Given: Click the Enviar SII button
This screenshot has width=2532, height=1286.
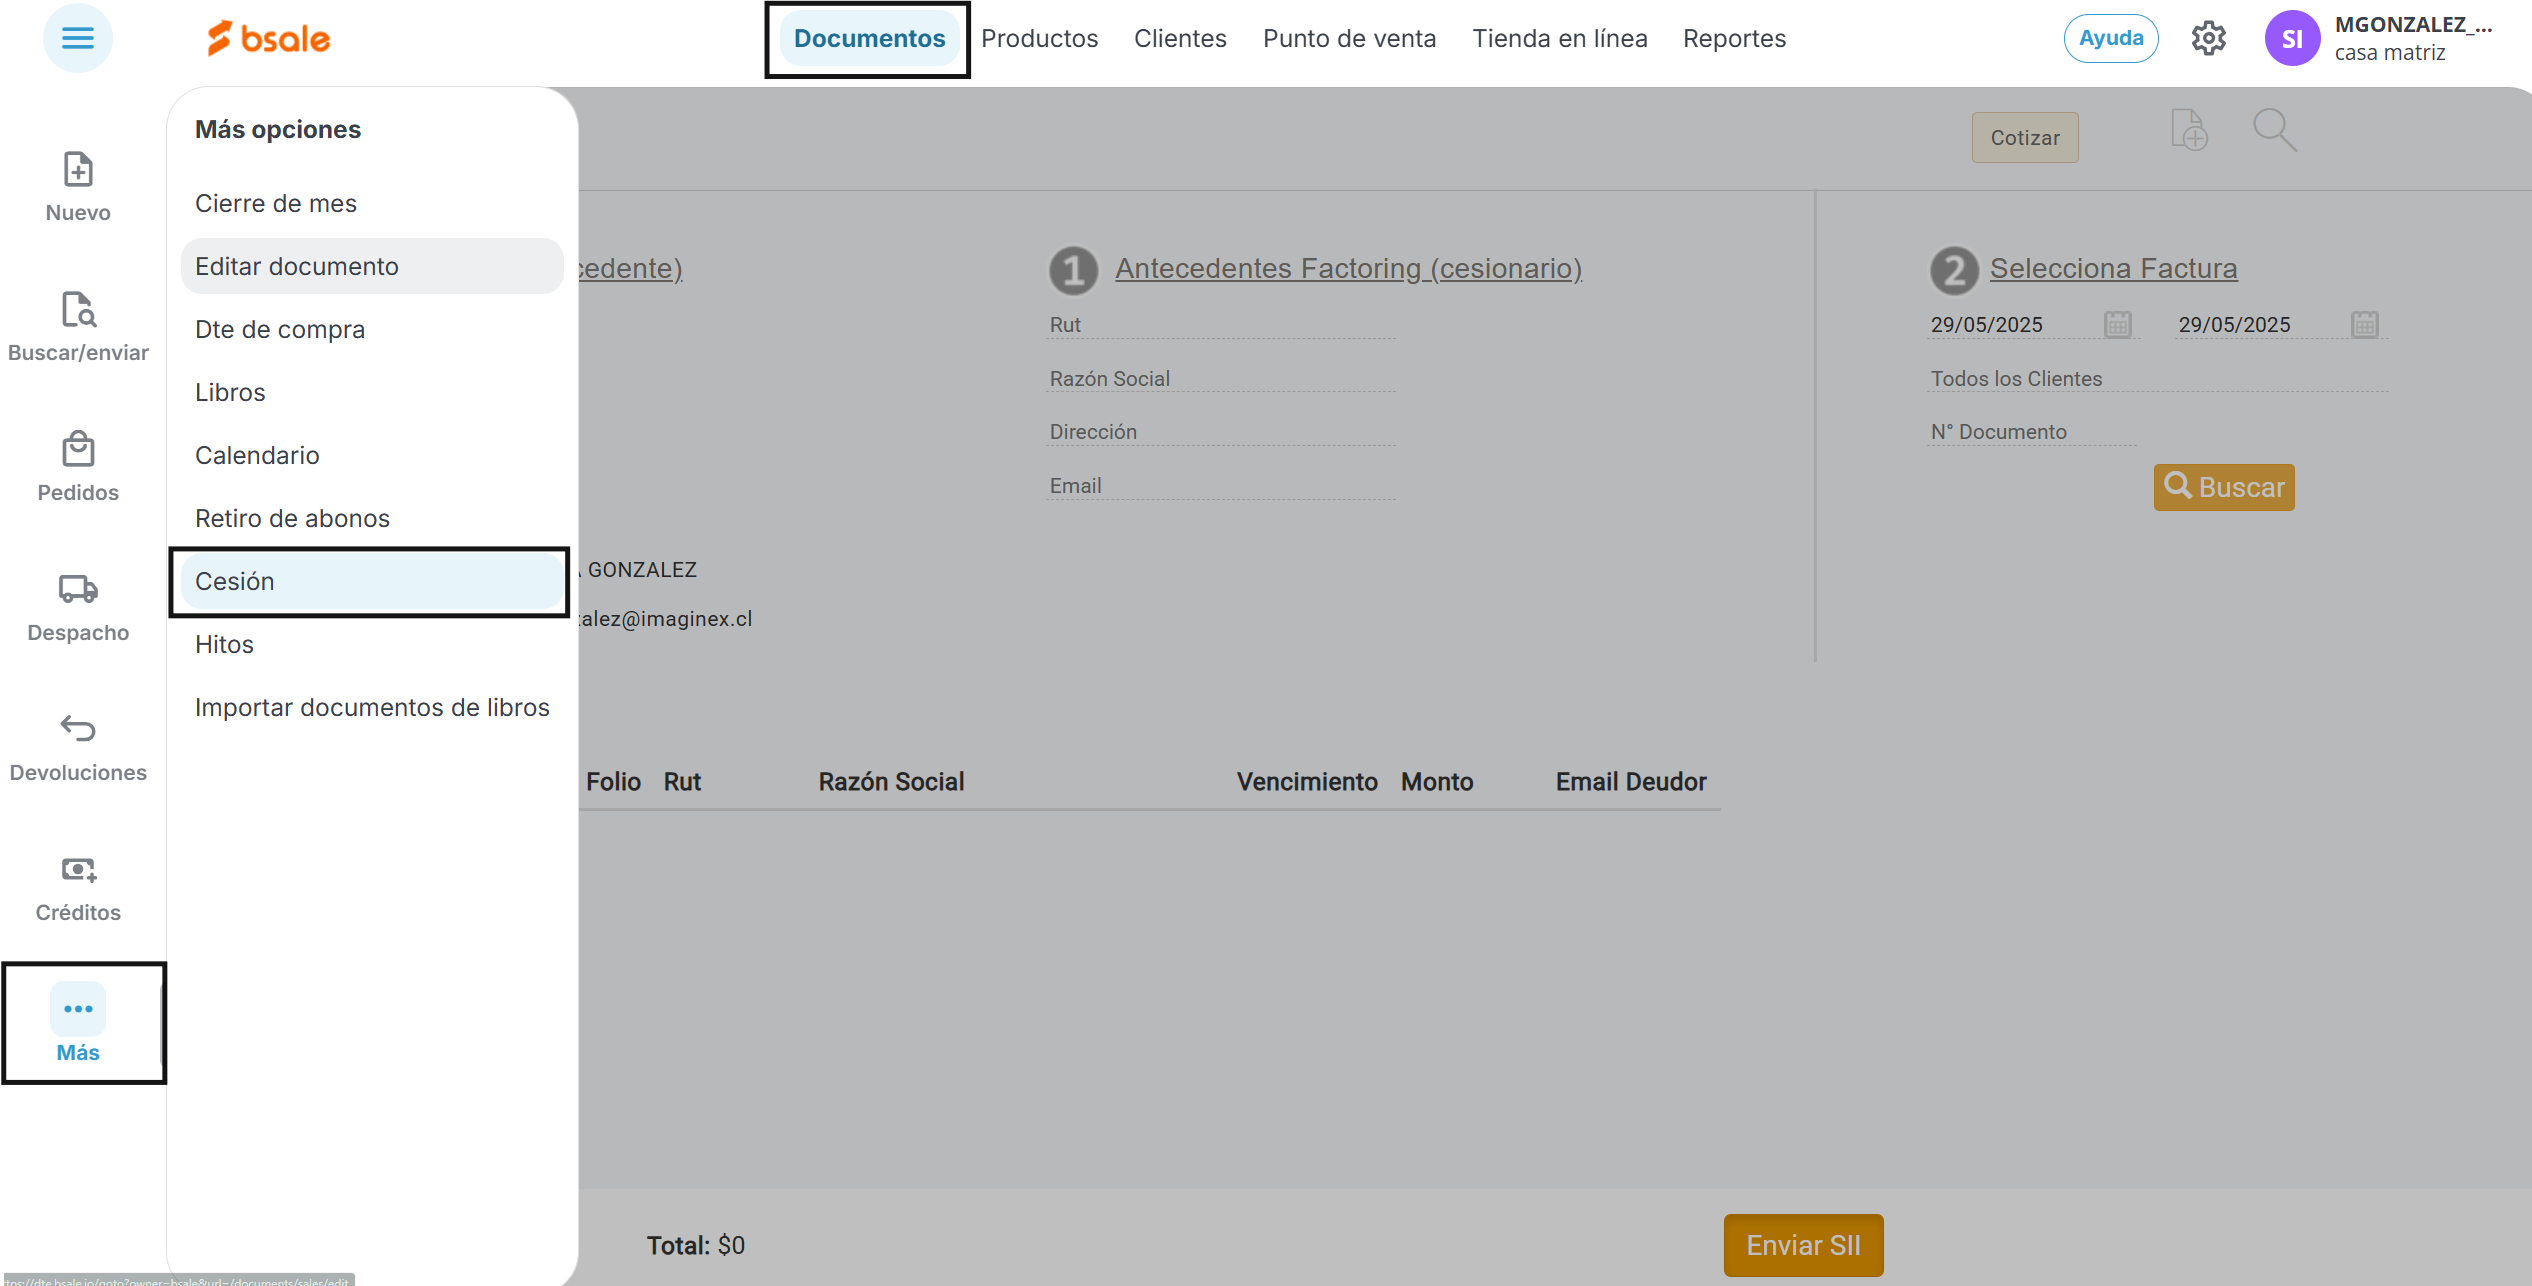Looking at the screenshot, I should [x=1802, y=1245].
